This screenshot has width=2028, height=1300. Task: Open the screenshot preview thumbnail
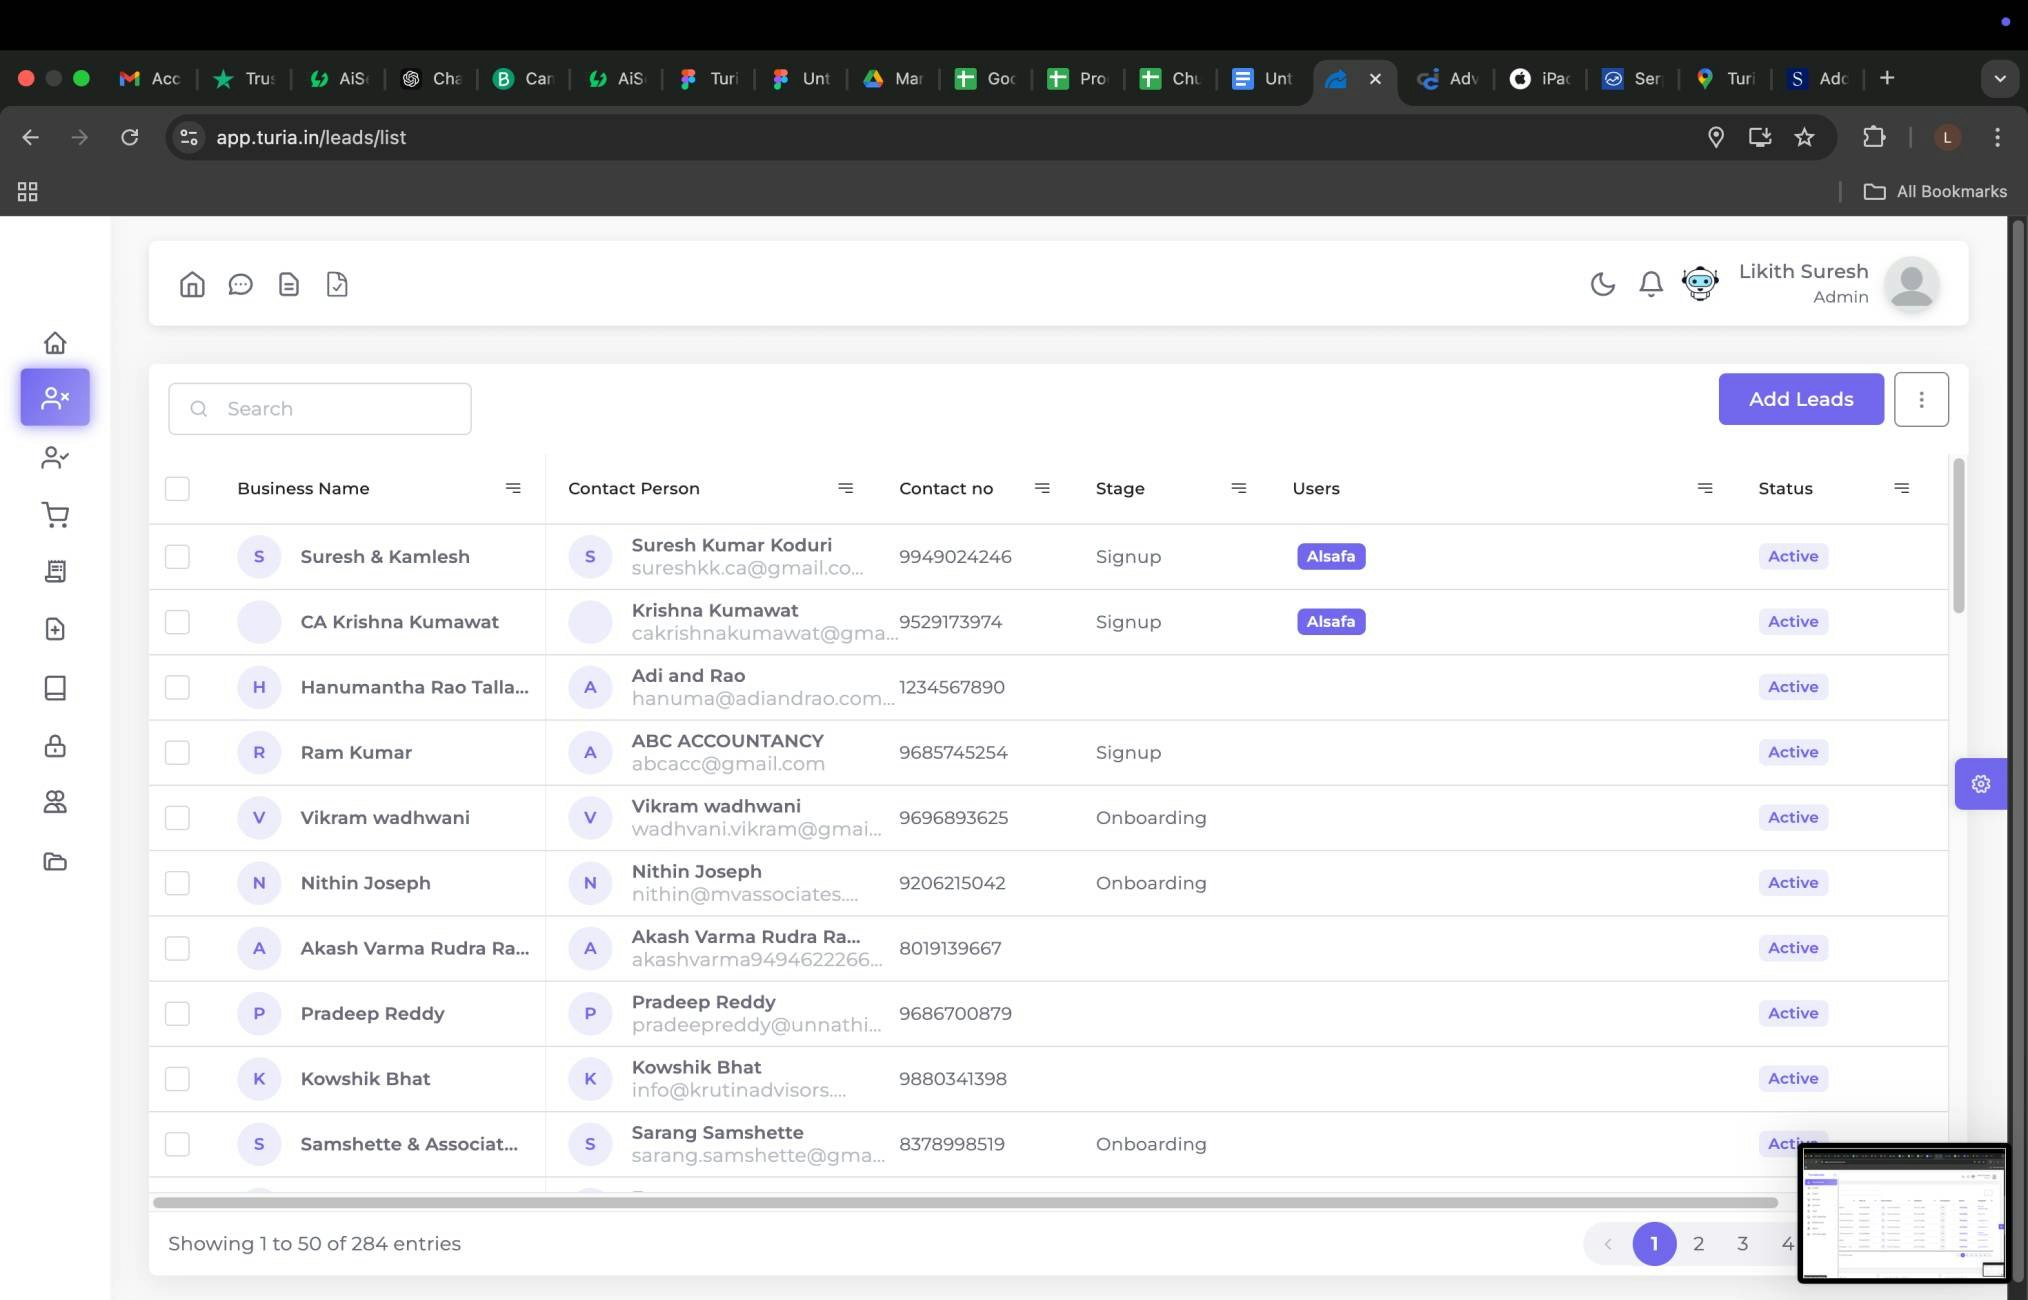tap(1903, 1213)
